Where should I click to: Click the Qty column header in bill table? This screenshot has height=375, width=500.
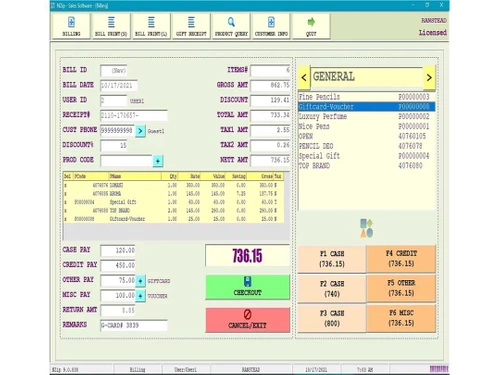[170, 176]
